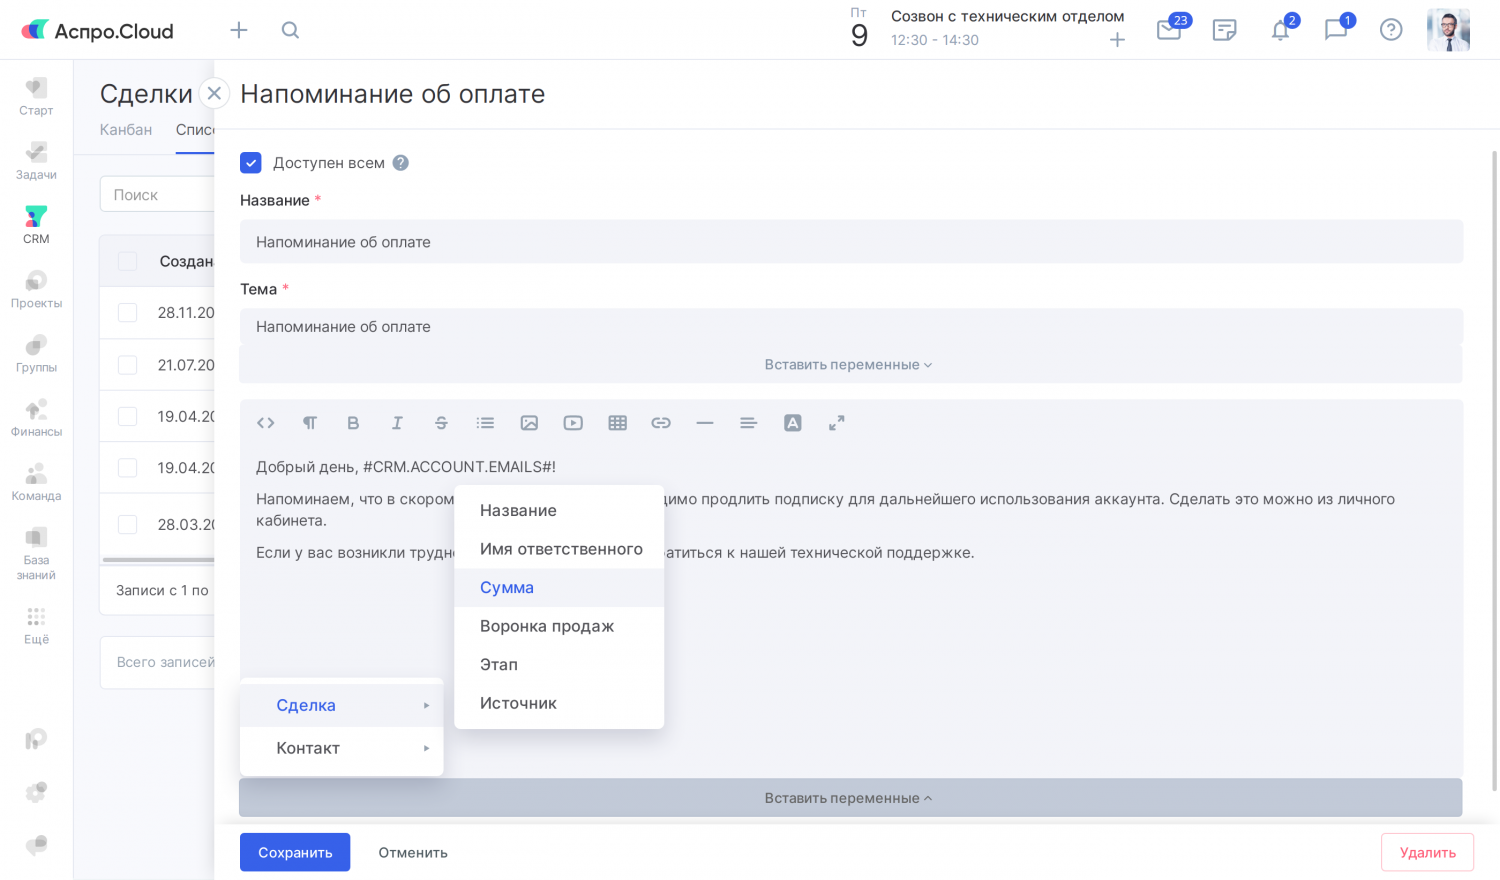Expand 'Вставить переменные' under the Тема field
This screenshot has height=880, width=1500.
click(x=848, y=365)
